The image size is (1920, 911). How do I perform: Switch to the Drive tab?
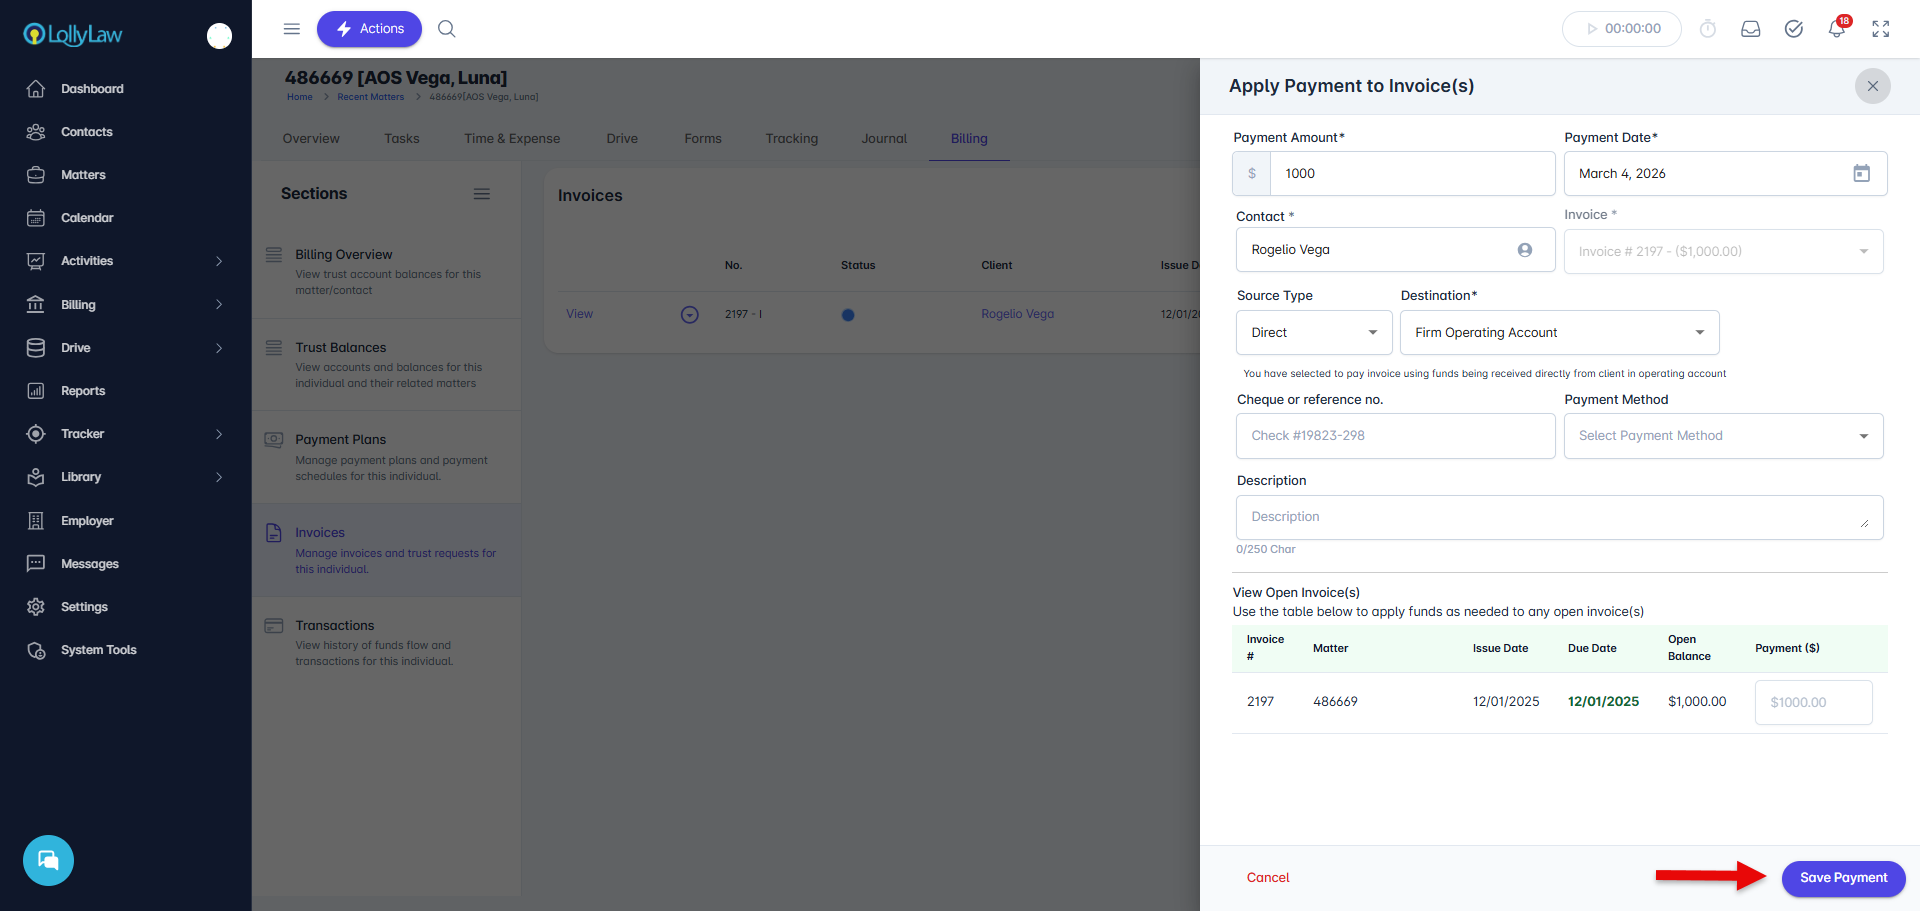tap(622, 139)
